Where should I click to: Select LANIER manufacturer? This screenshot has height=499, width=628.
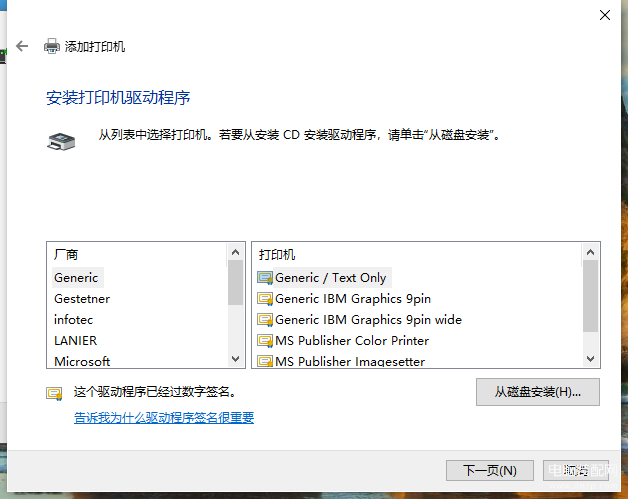(x=75, y=341)
